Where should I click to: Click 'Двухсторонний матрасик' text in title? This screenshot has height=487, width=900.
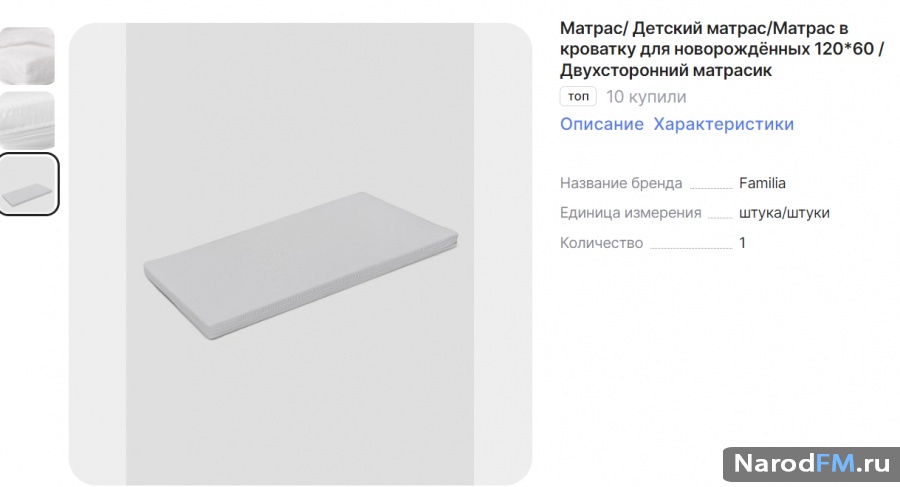[666, 71]
